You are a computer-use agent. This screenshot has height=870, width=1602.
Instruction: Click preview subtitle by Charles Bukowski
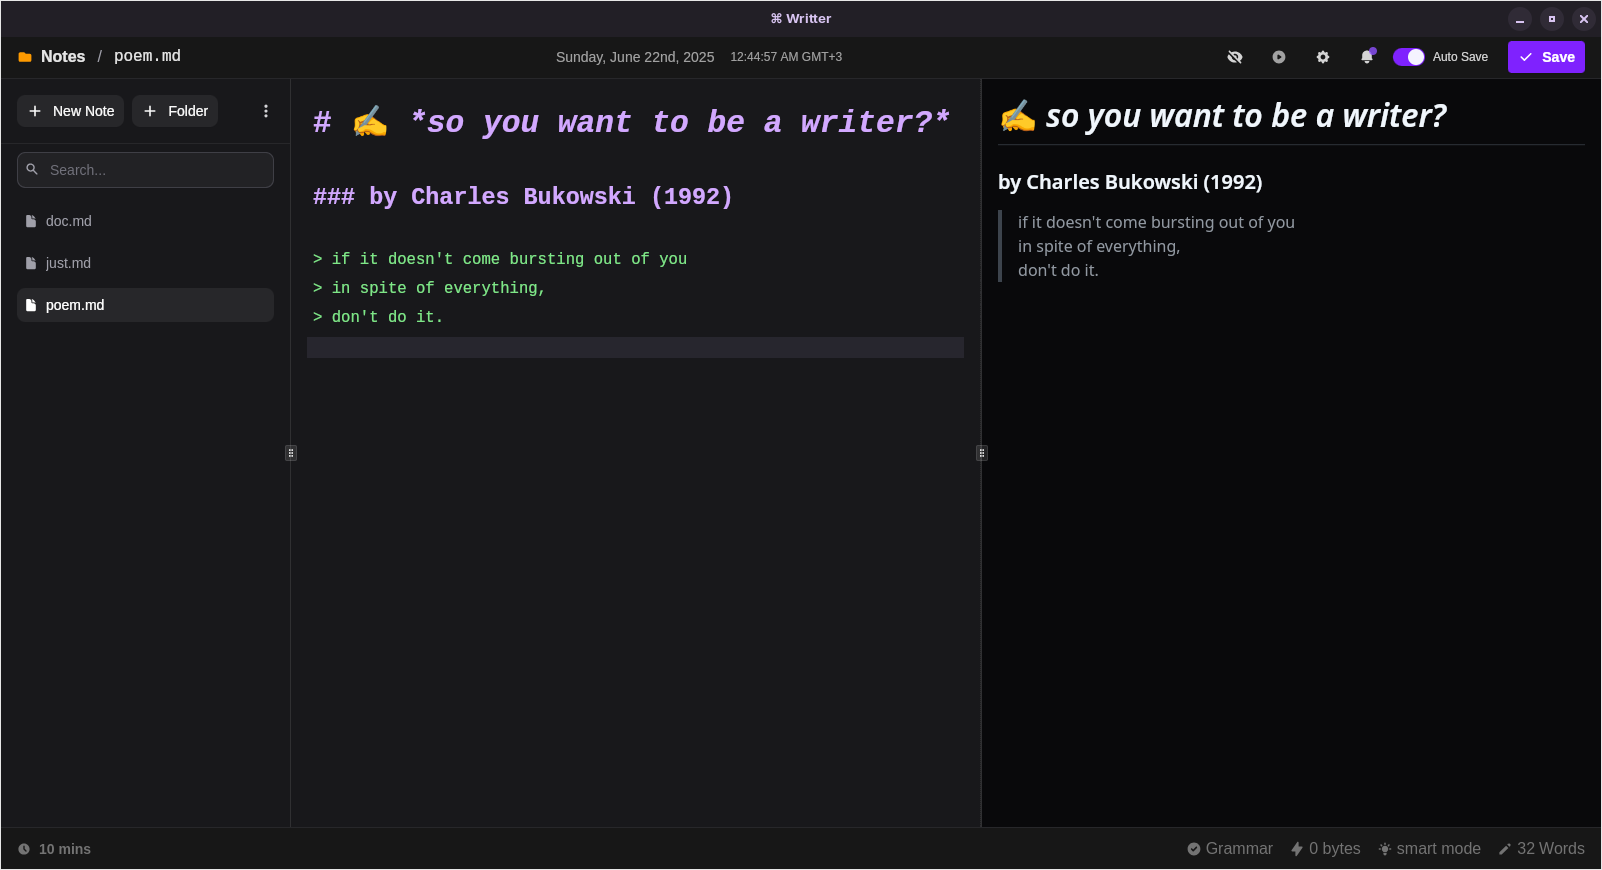coord(1130,182)
